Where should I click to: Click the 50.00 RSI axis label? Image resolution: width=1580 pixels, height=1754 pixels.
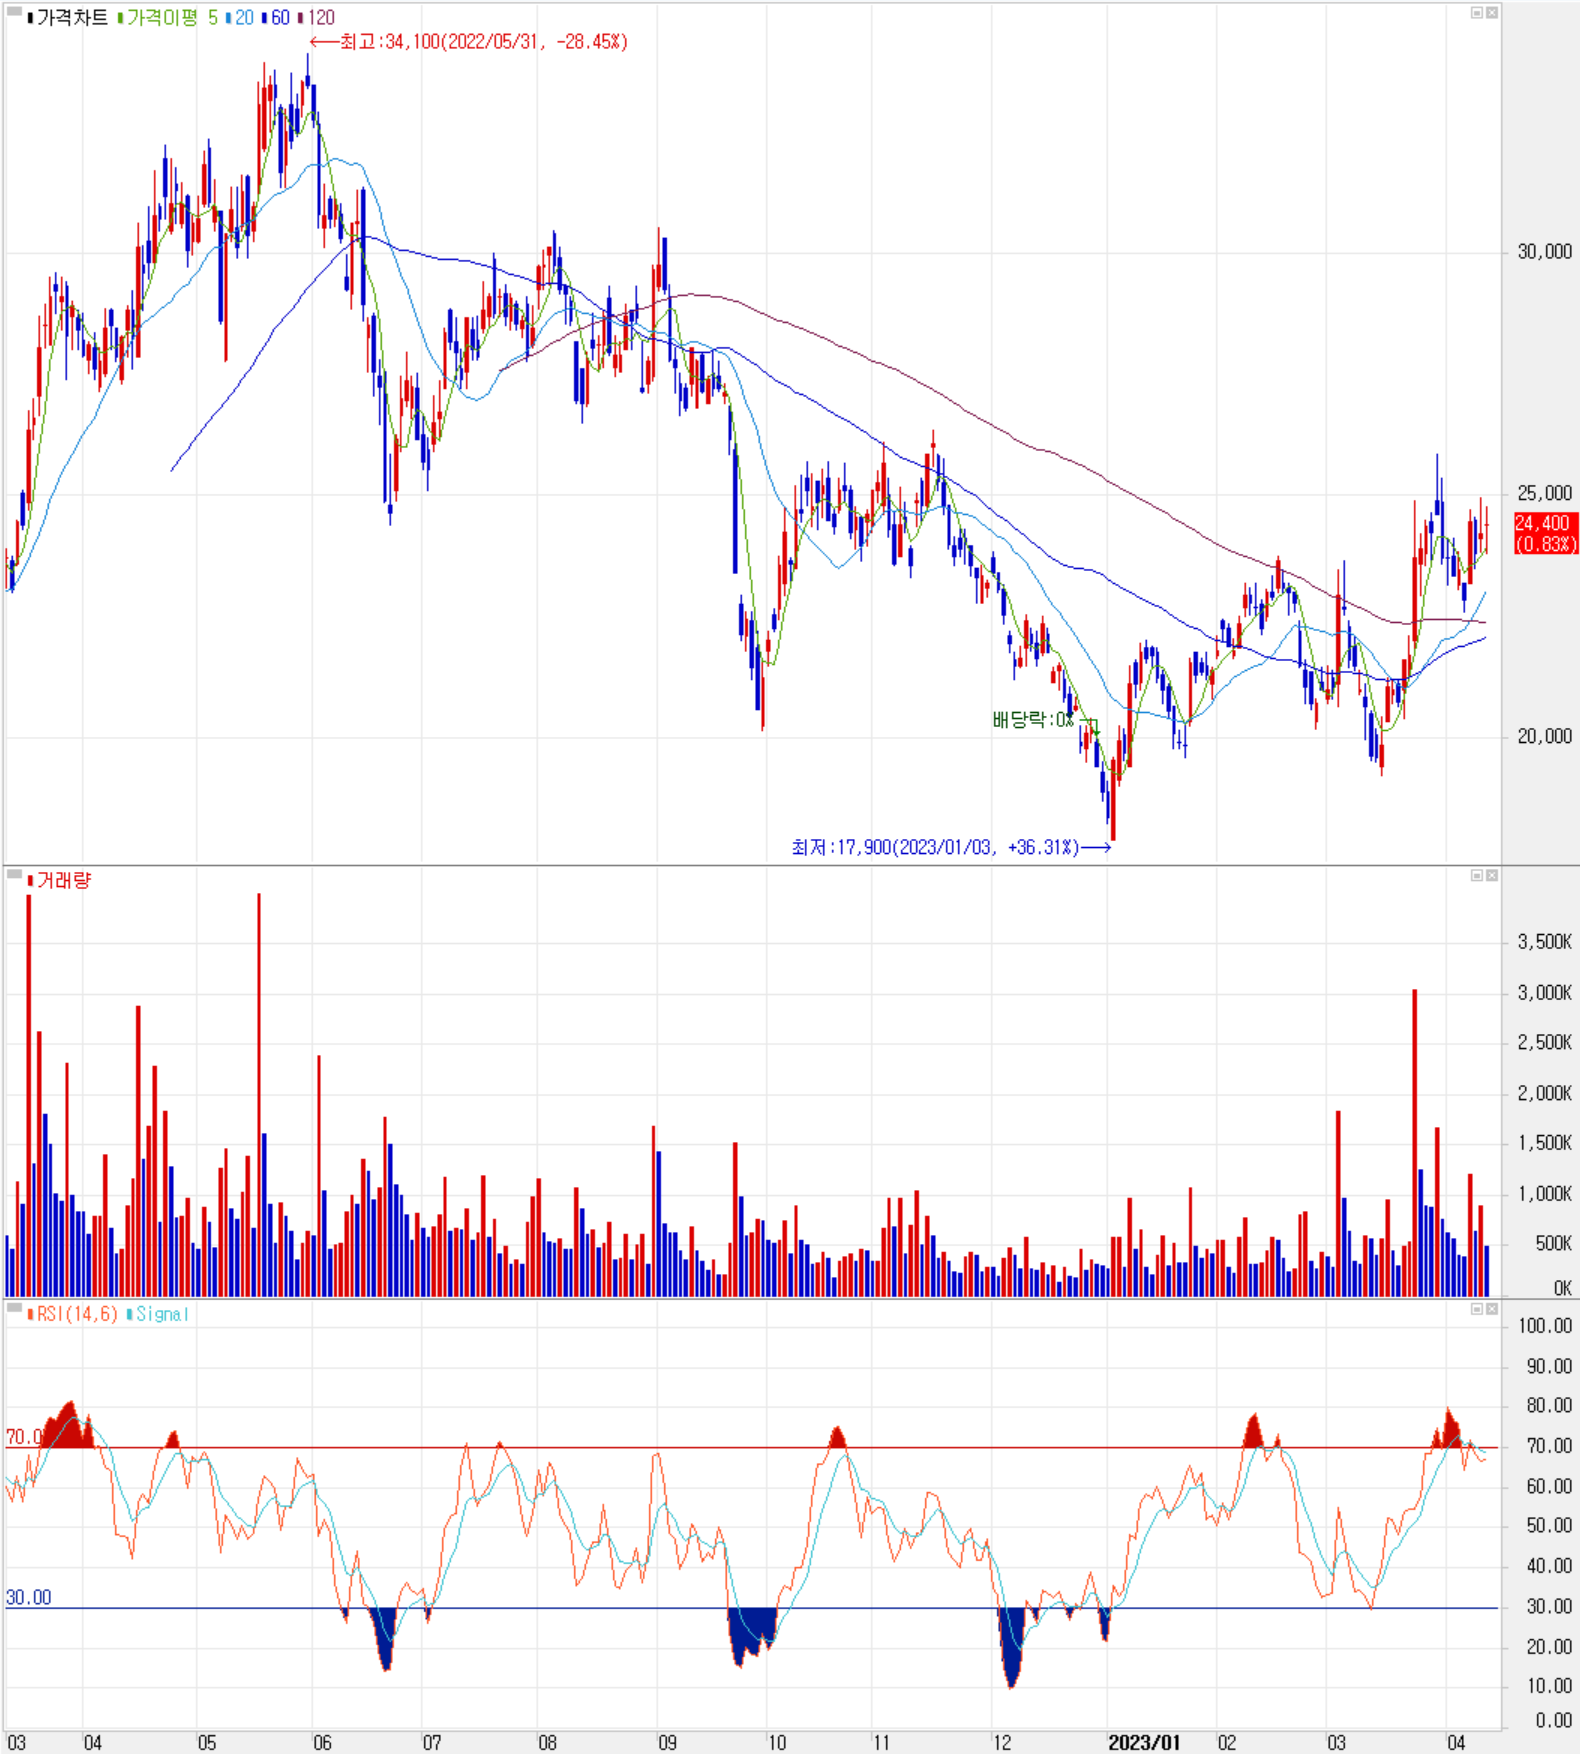pyautogui.click(x=1548, y=1526)
